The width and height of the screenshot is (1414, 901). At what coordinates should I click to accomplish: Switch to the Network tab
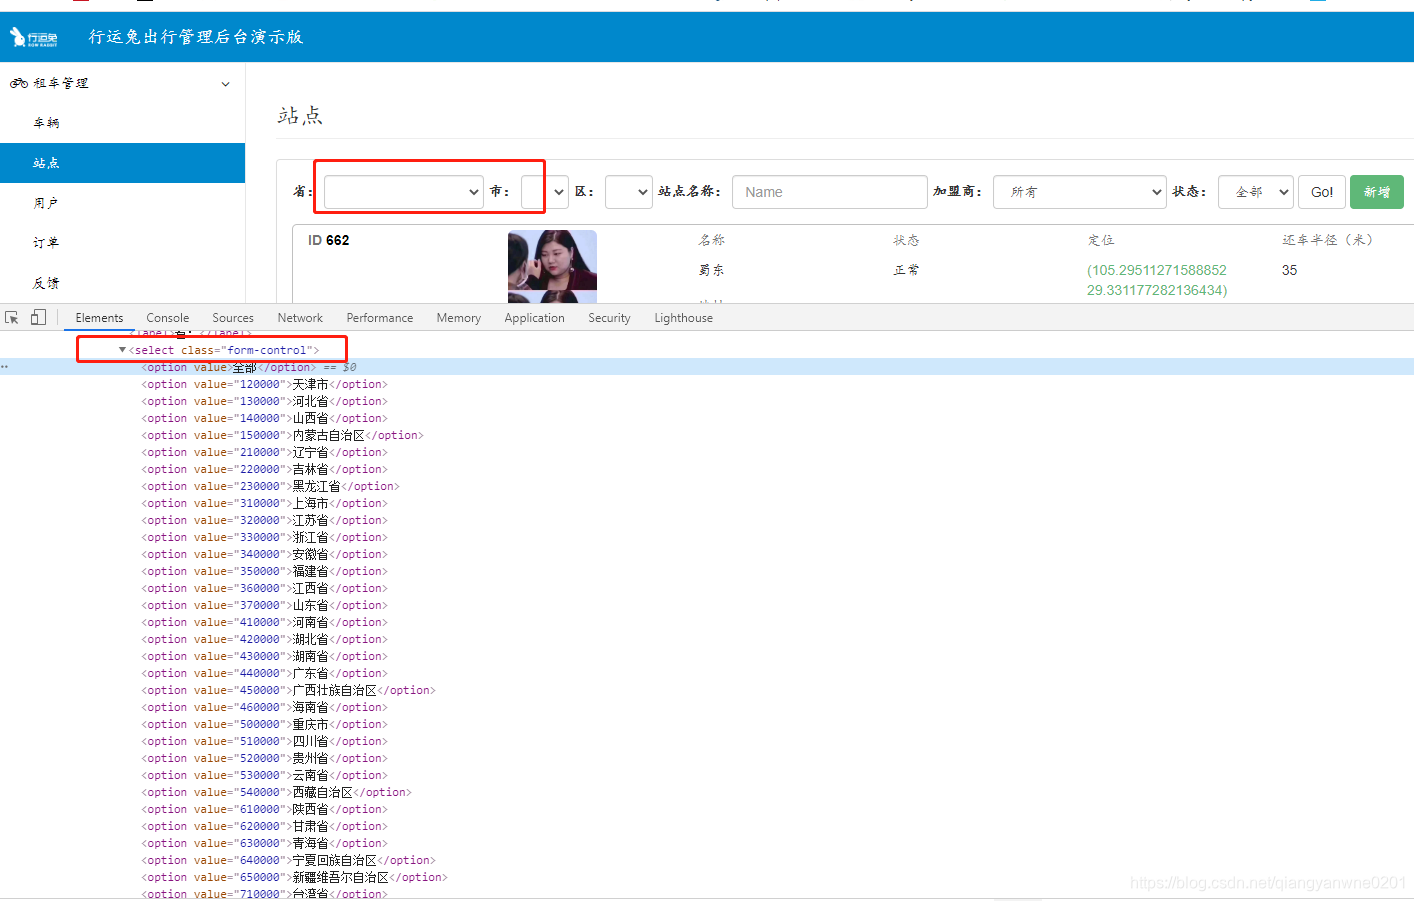pyautogui.click(x=300, y=318)
